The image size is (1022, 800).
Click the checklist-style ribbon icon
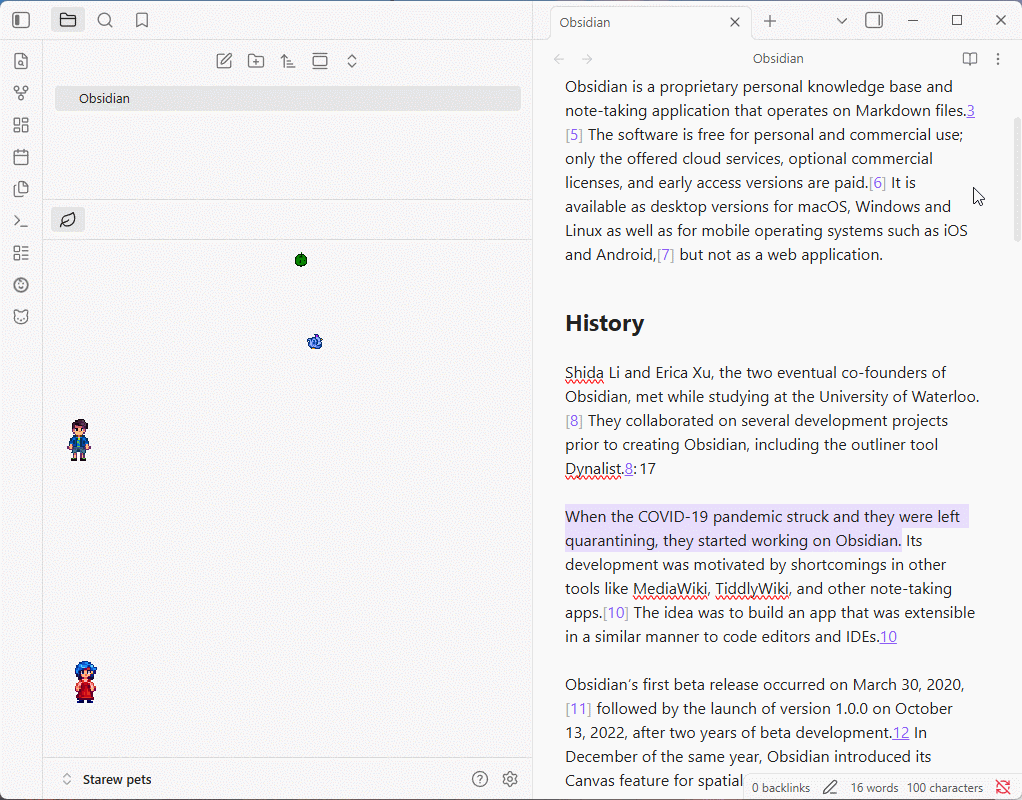coord(21,253)
